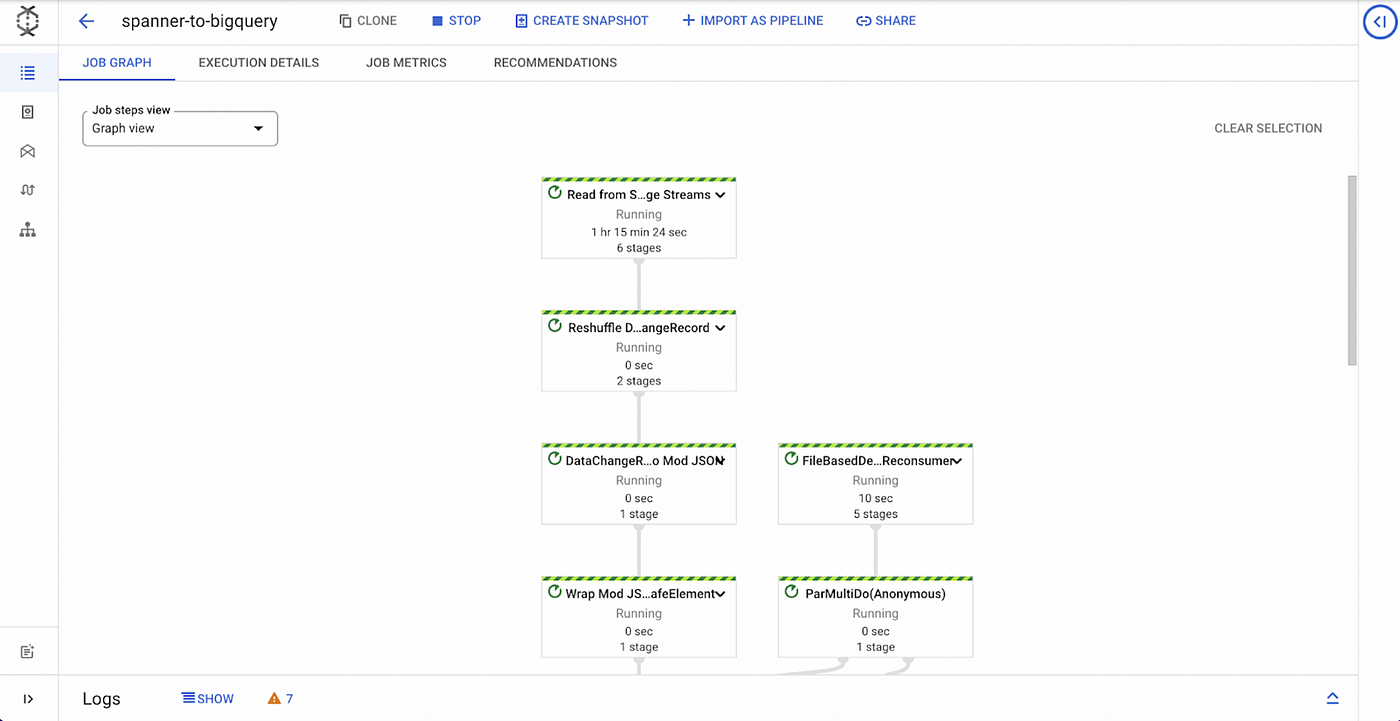Click running status icon on Reshuffle step
Image resolution: width=1400 pixels, height=721 pixels.
pyautogui.click(x=555, y=326)
